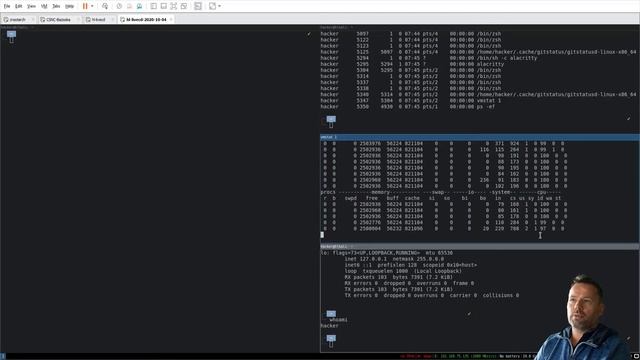
Task: Close the leftmost VM tab
Action: coord(33,20)
